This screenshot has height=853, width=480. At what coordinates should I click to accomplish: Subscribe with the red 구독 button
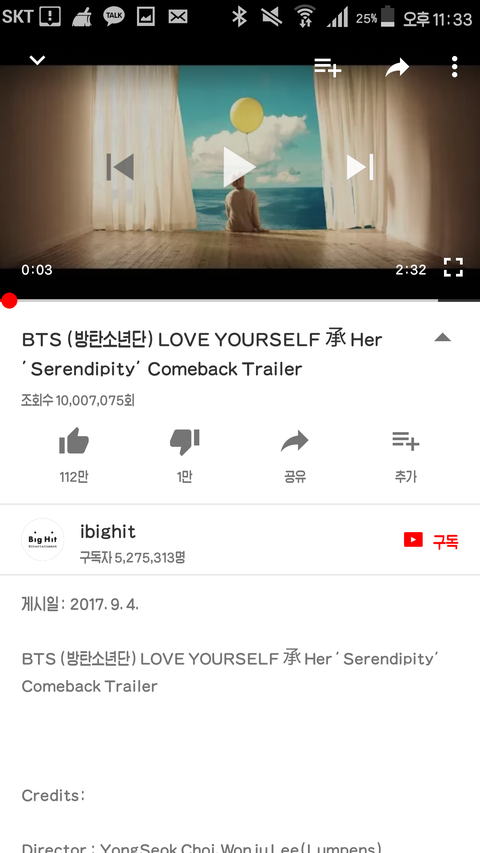[x=431, y=541]
